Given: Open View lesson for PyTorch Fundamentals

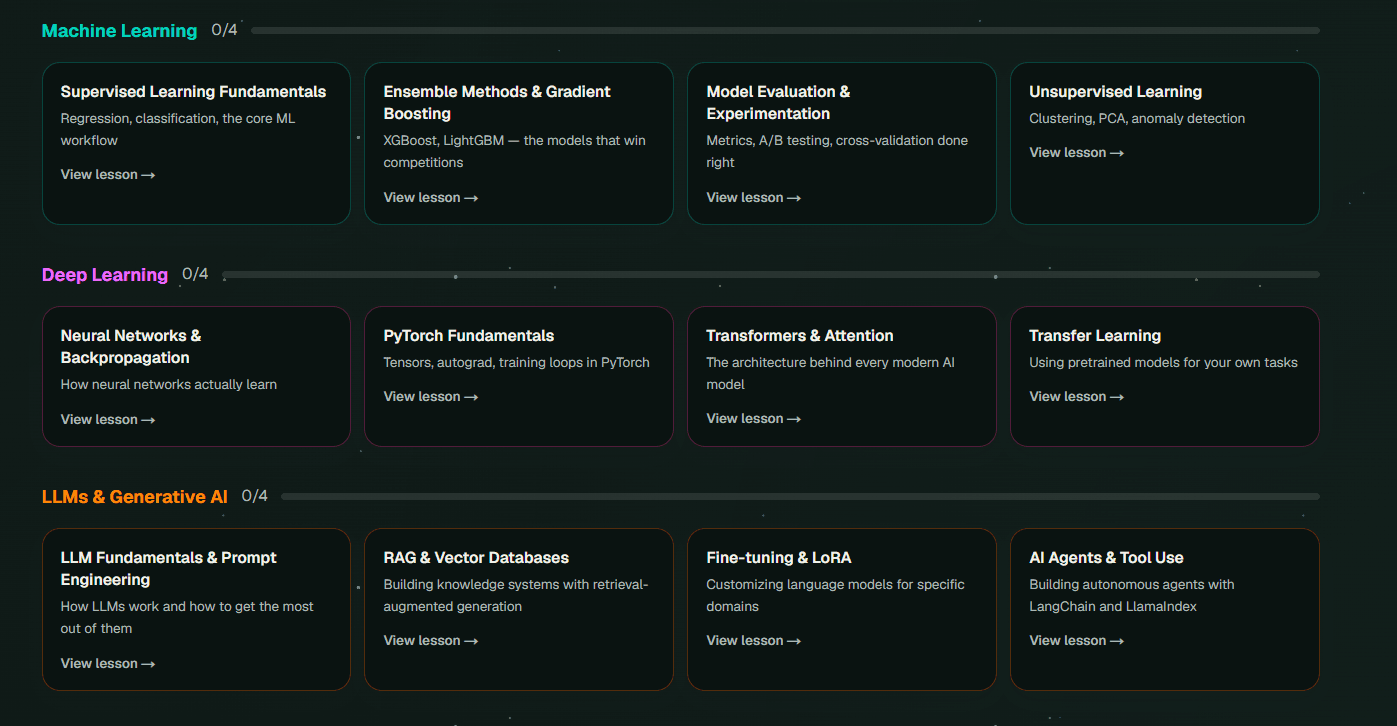Looking at the screenshot, I should 431,397.
